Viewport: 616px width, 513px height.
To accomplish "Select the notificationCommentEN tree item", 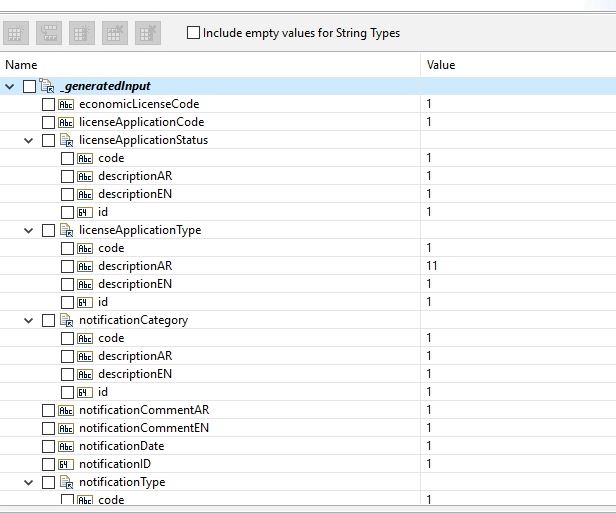I will (x=143, y=428).
